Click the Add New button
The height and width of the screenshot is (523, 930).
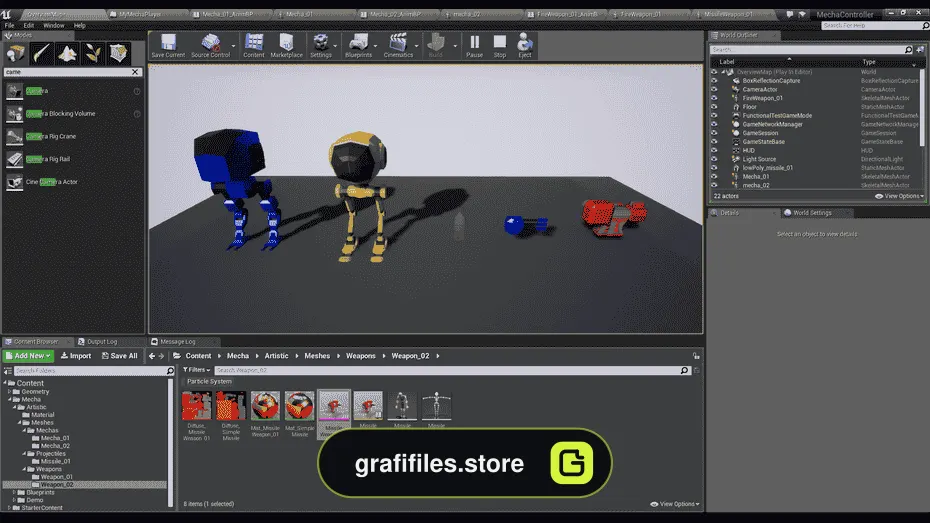[28, 356]
